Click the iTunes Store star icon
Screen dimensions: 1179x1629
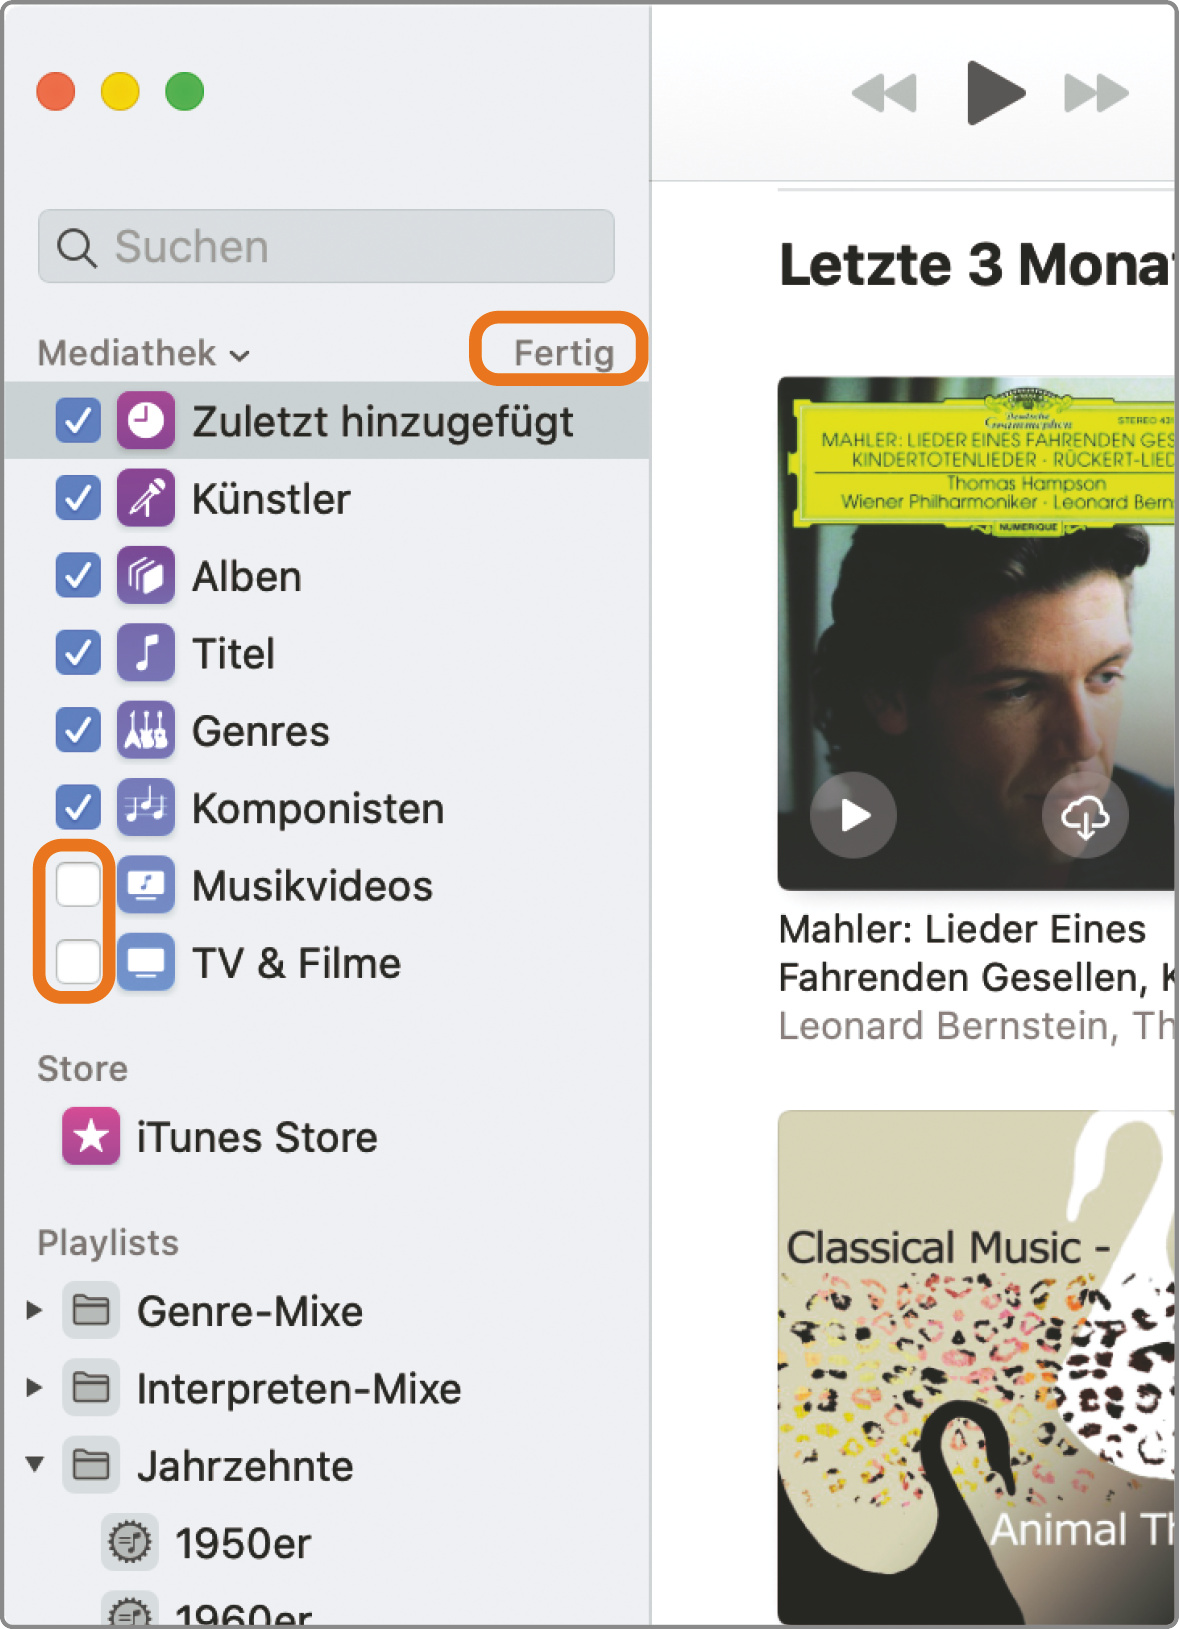tap(91, 1136)
